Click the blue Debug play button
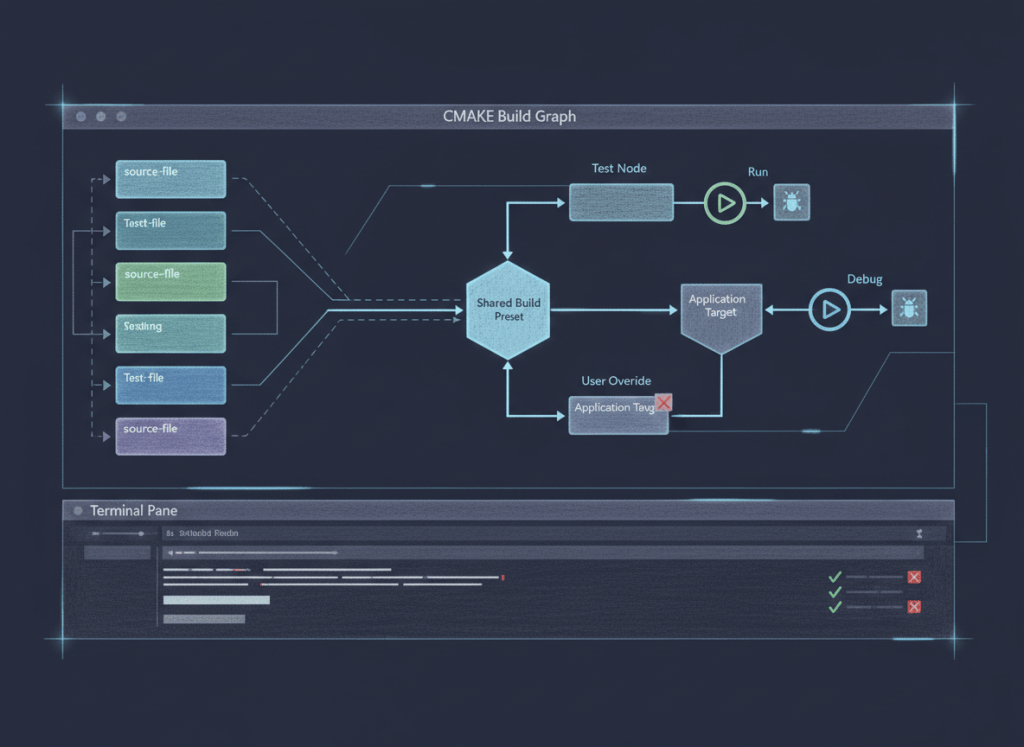Viewport: 1024px width, 747px height. 829,310
